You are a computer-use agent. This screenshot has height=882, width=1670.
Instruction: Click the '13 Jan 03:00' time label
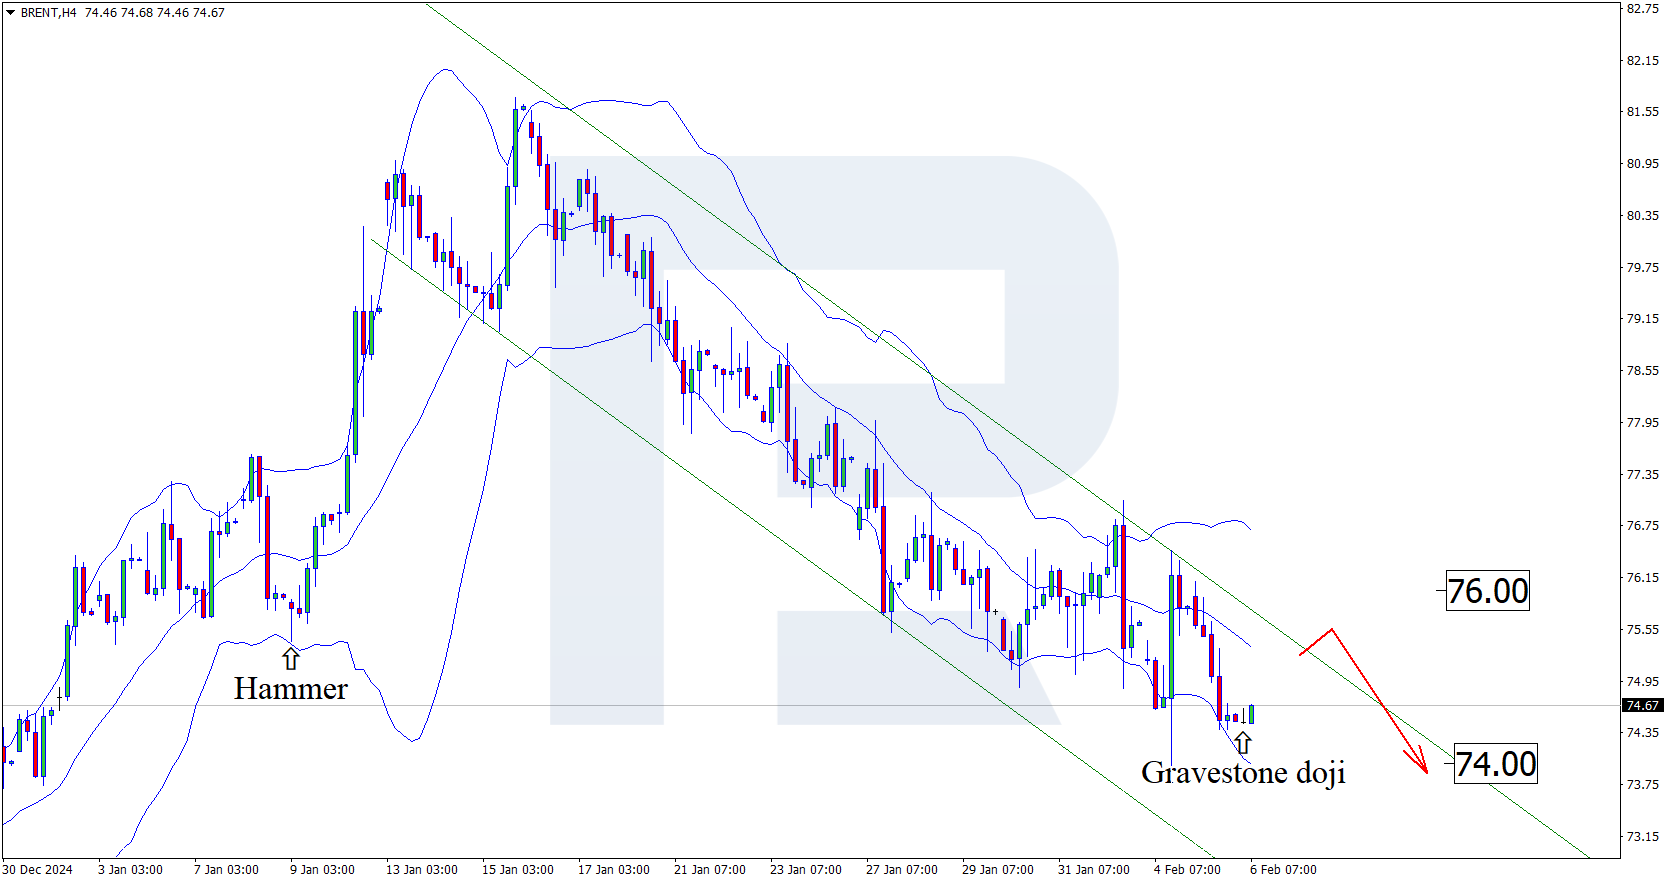[422, 870]
